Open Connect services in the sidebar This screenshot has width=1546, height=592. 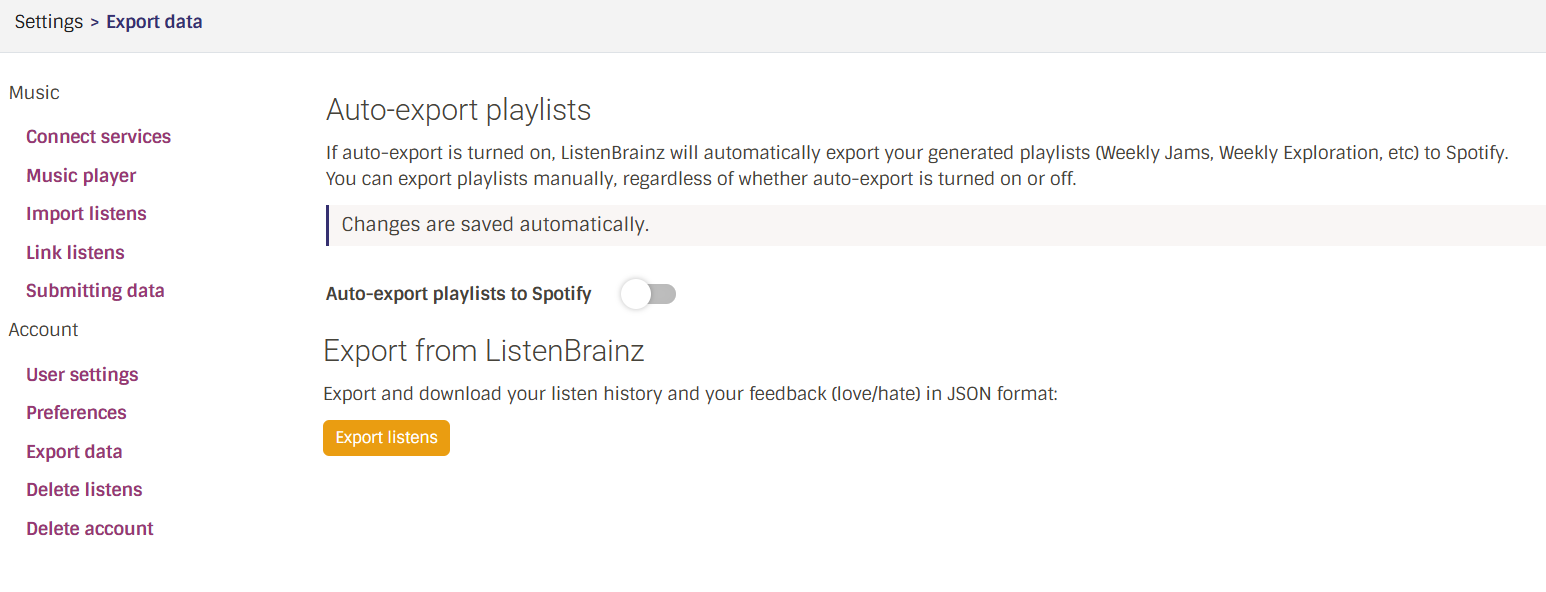tap(98, 137)
